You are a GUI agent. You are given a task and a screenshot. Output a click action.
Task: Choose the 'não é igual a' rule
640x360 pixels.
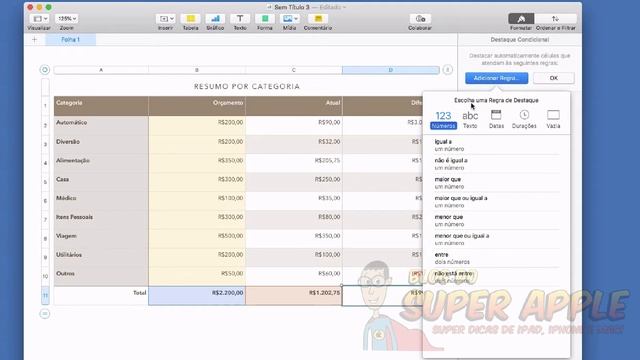[496, 164]
